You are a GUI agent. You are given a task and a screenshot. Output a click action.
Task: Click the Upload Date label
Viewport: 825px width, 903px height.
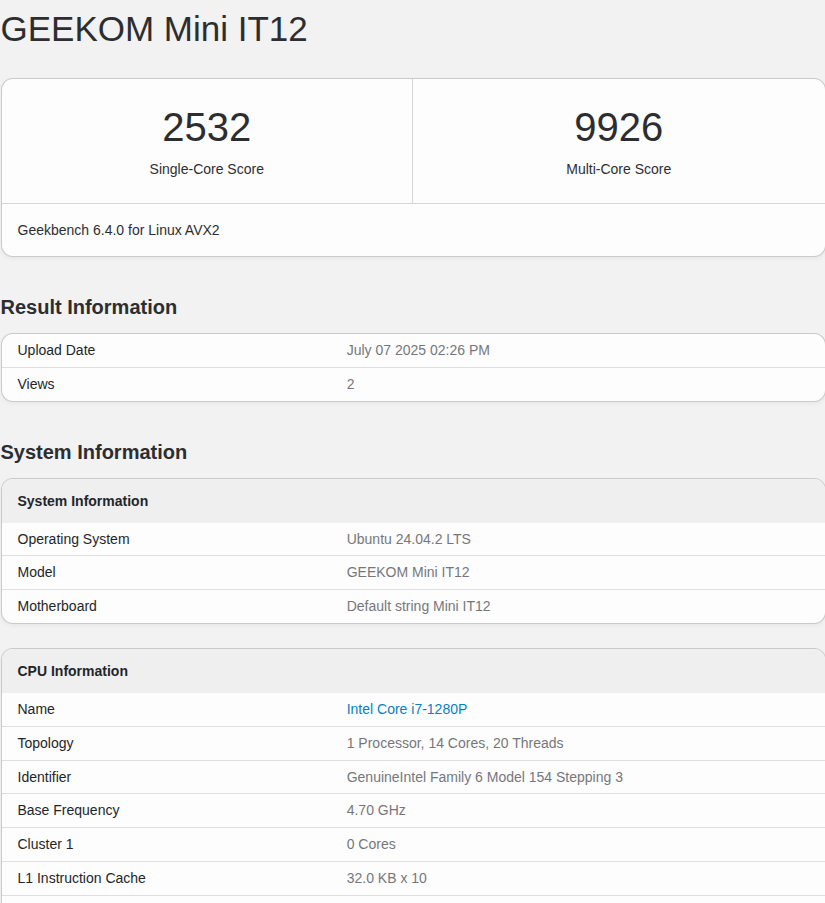coord(56,350)
